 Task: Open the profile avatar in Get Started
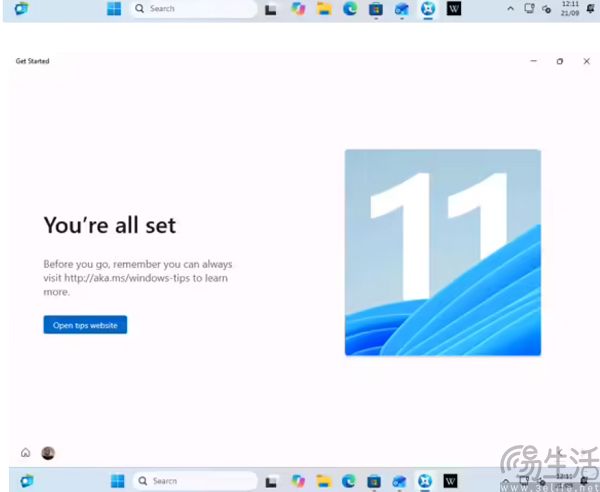(48, 453)
